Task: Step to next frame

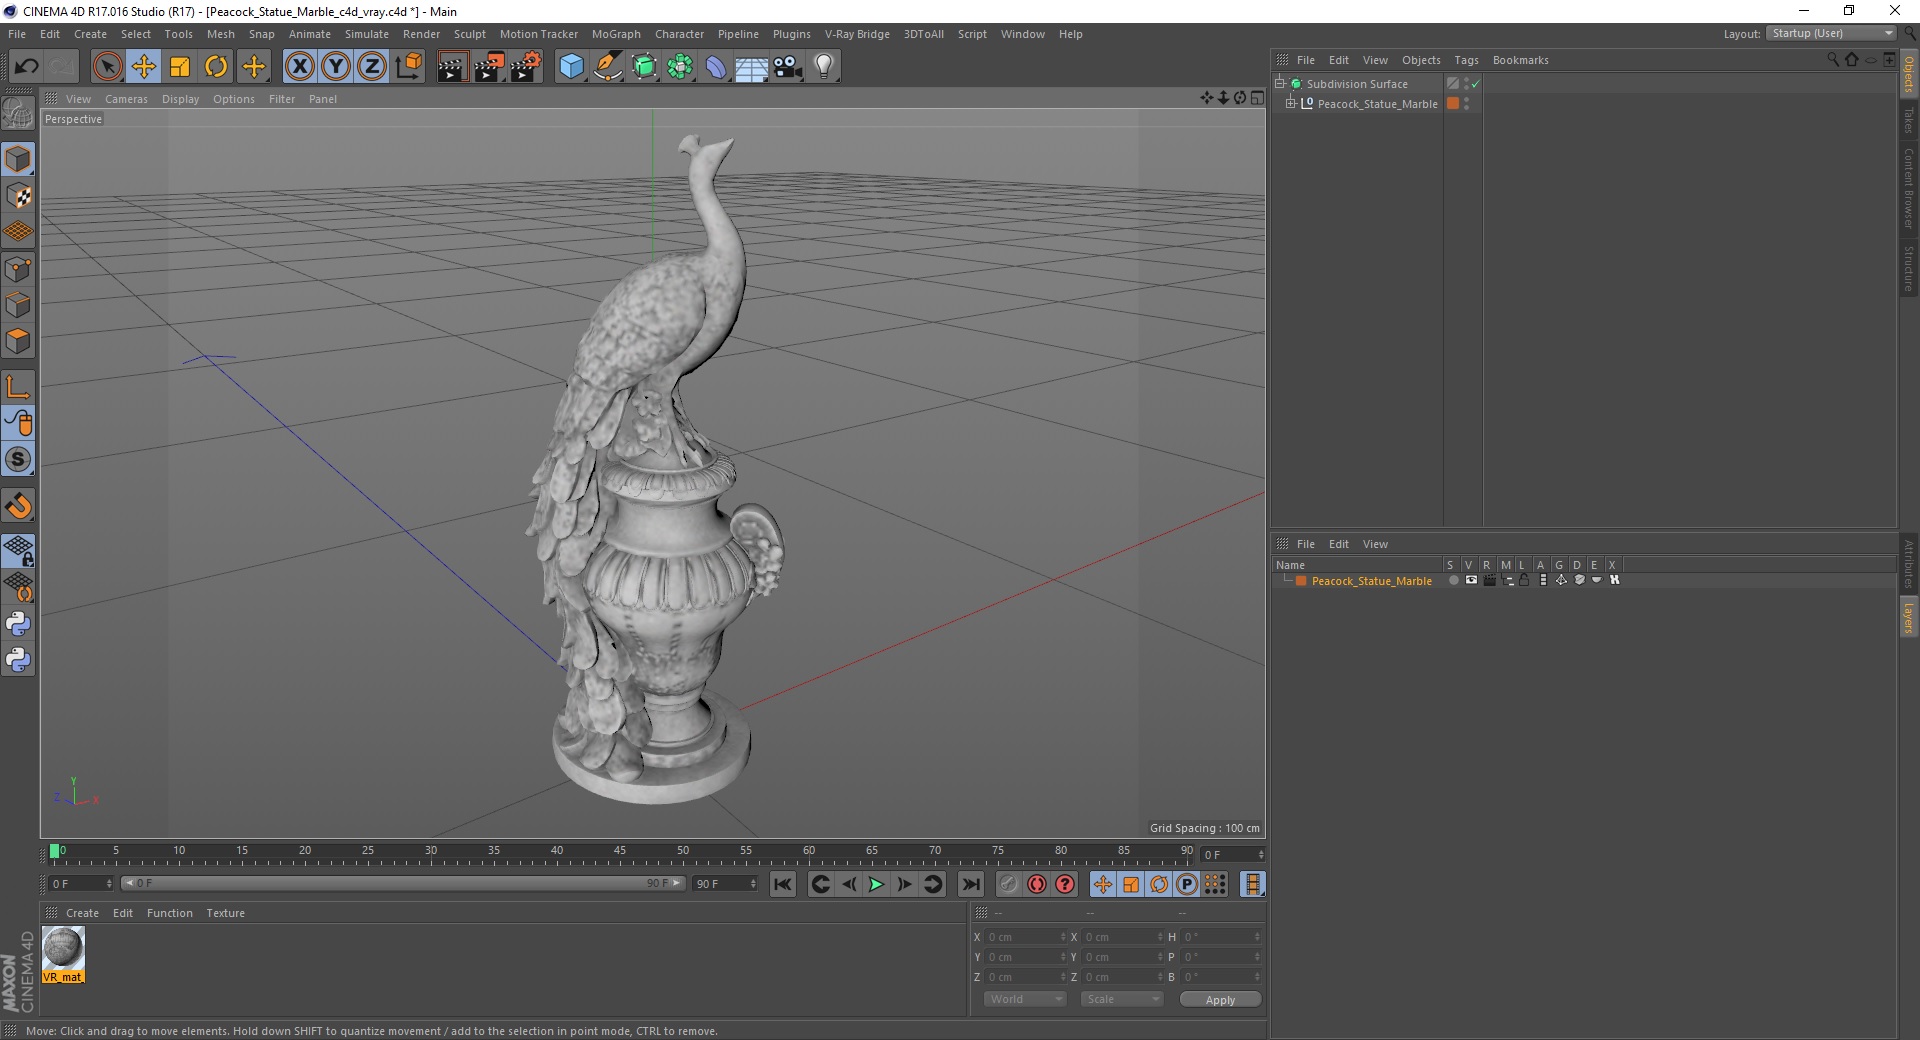Action: 904,884
